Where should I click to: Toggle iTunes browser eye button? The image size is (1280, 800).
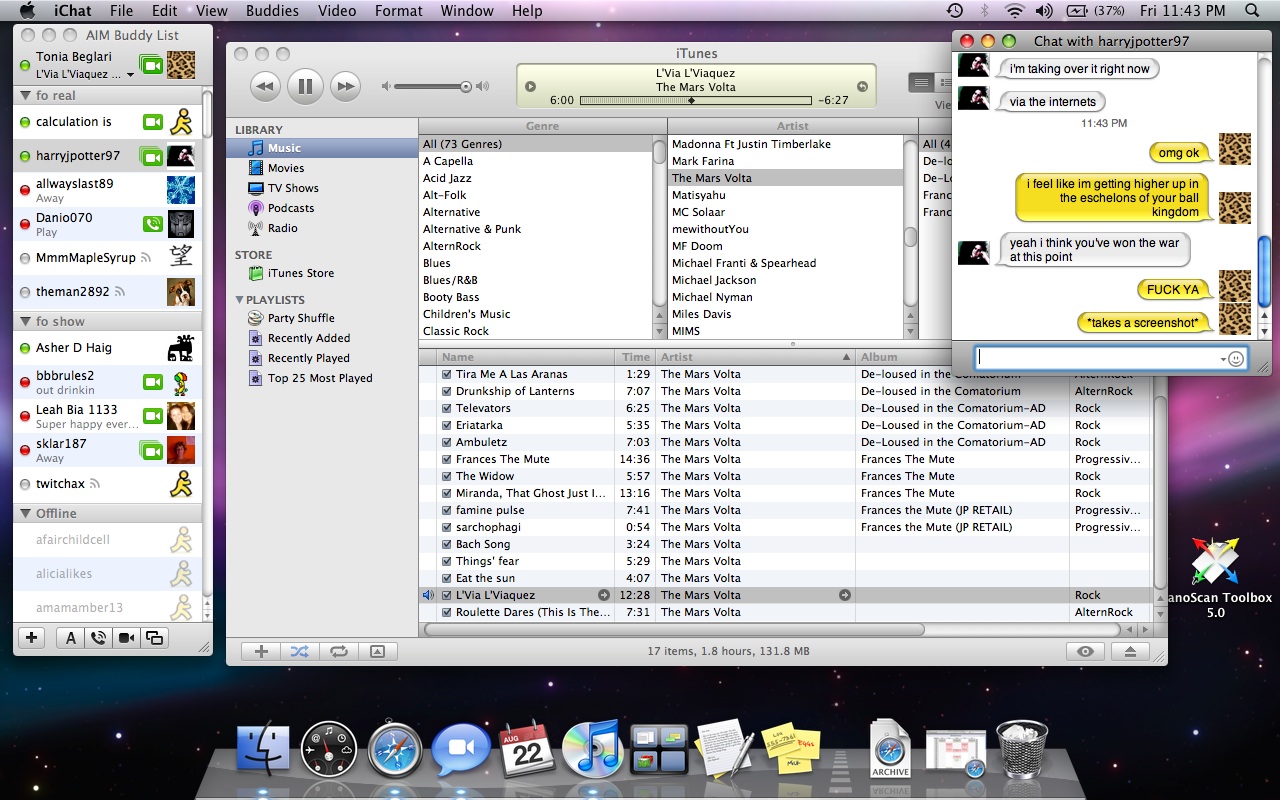click(x=1085, y=651)
